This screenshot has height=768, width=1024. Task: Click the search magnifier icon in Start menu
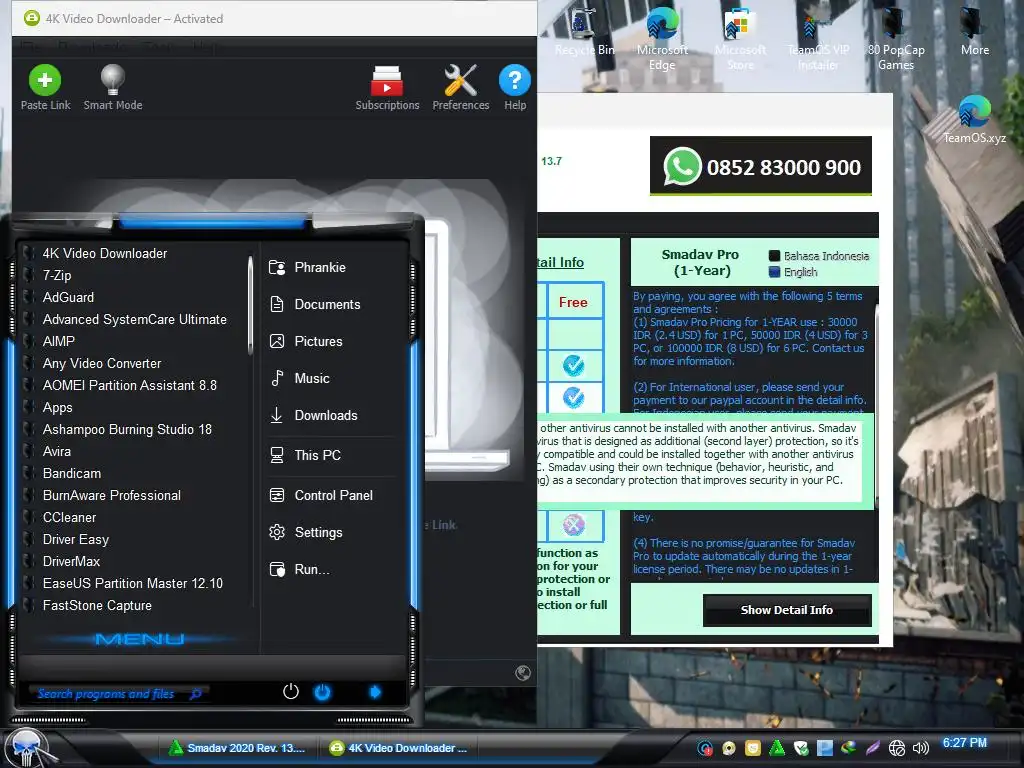click(195, 693)
